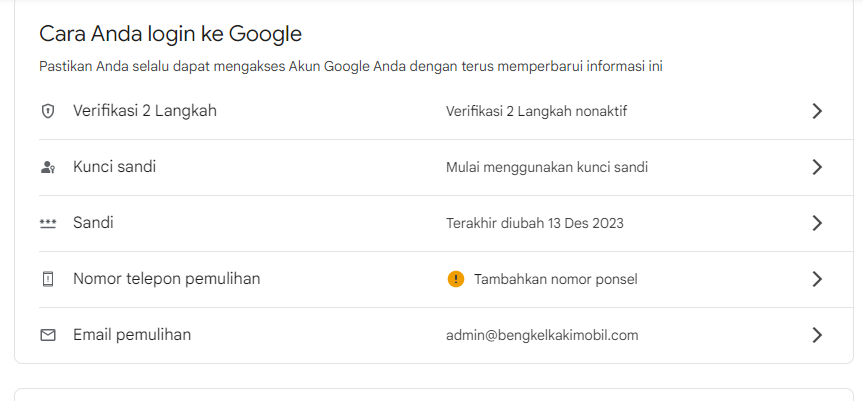Click chevron on Email pemulihan row
This screenshot has height=401, width=863.
[x=817, y=335]
